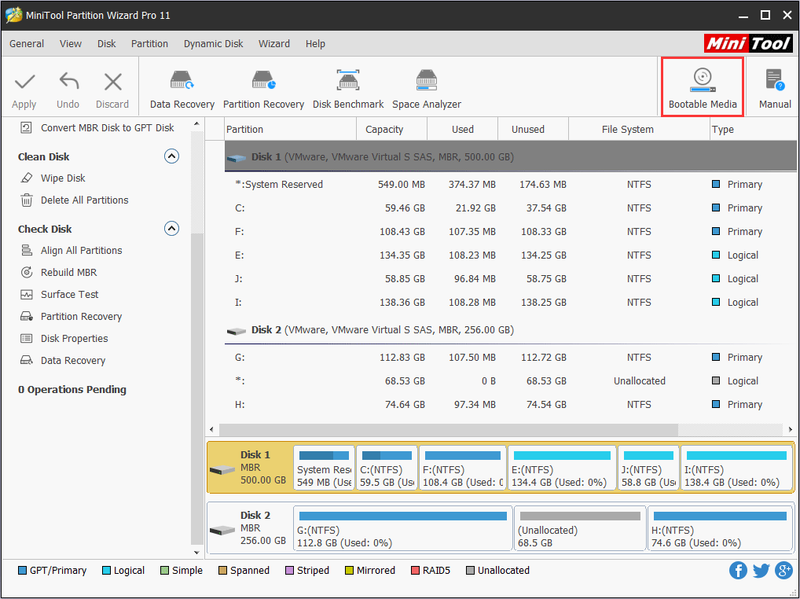Select the G: partition row
Screen dimensions: 800x599
pos(510,357)
